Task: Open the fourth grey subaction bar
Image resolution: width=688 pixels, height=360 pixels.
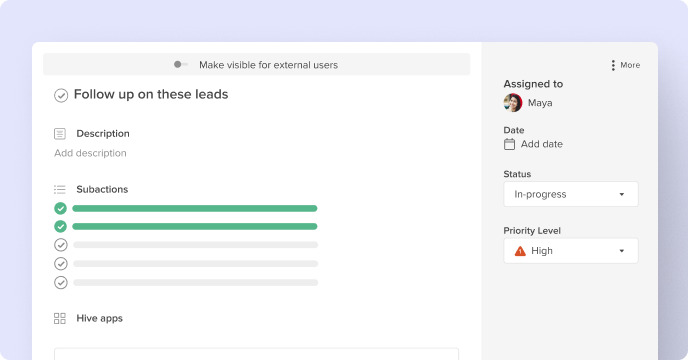Action: click(x=196, y=263)
